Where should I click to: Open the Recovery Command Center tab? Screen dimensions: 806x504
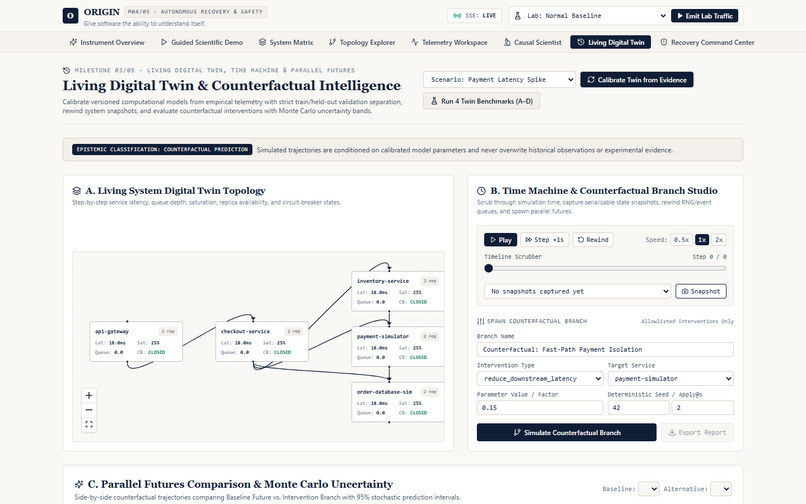click(x=707, y=42)
